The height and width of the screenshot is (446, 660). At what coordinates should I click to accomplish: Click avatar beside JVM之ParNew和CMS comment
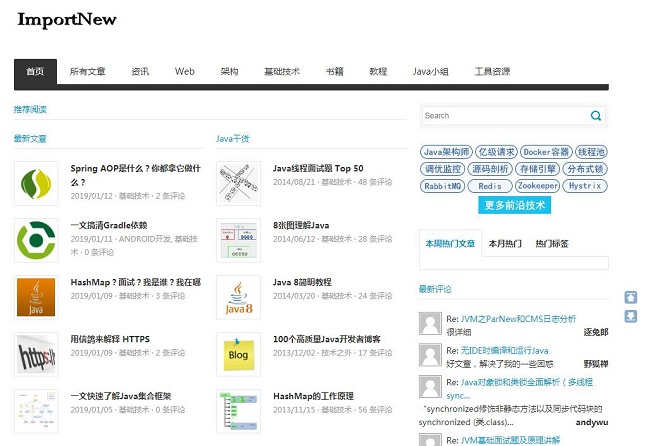[x=430, y=324]
